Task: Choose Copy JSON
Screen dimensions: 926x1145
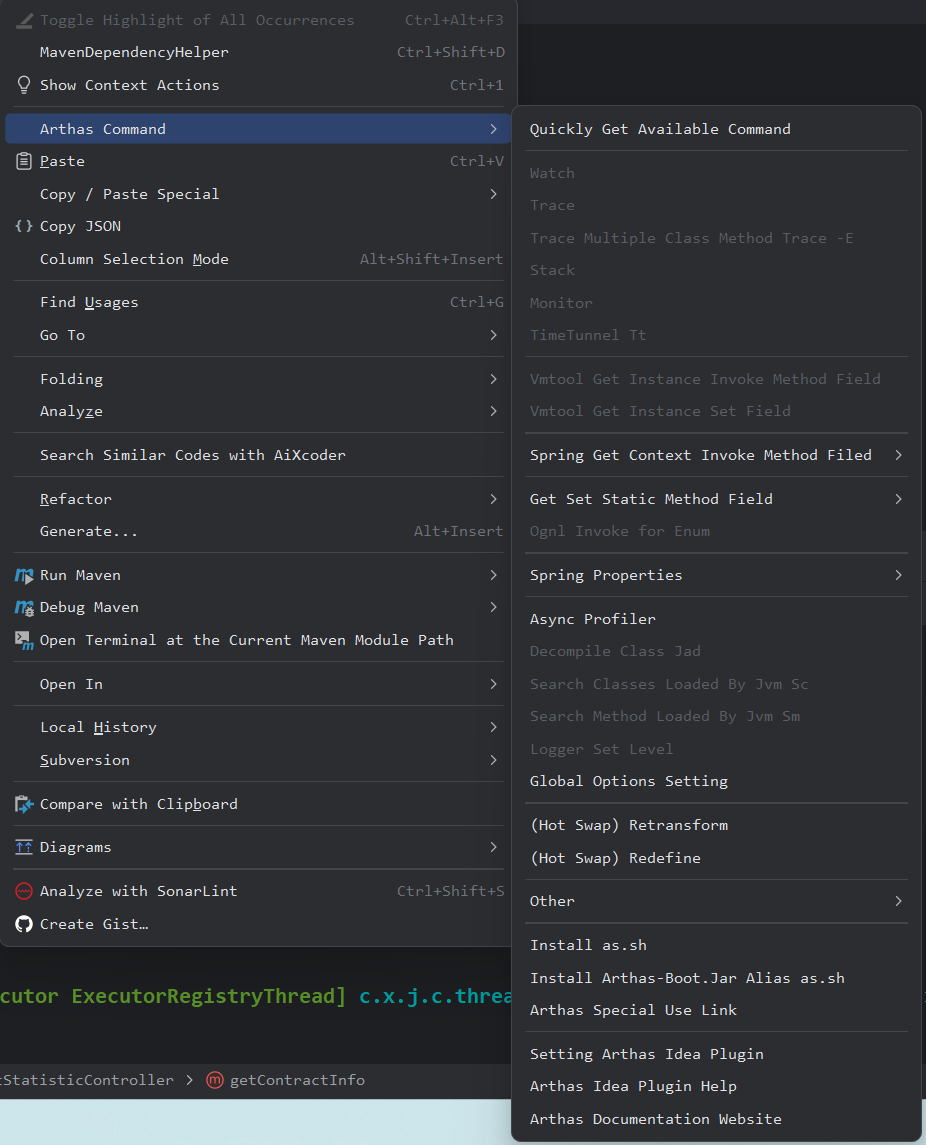Action: 258,226
